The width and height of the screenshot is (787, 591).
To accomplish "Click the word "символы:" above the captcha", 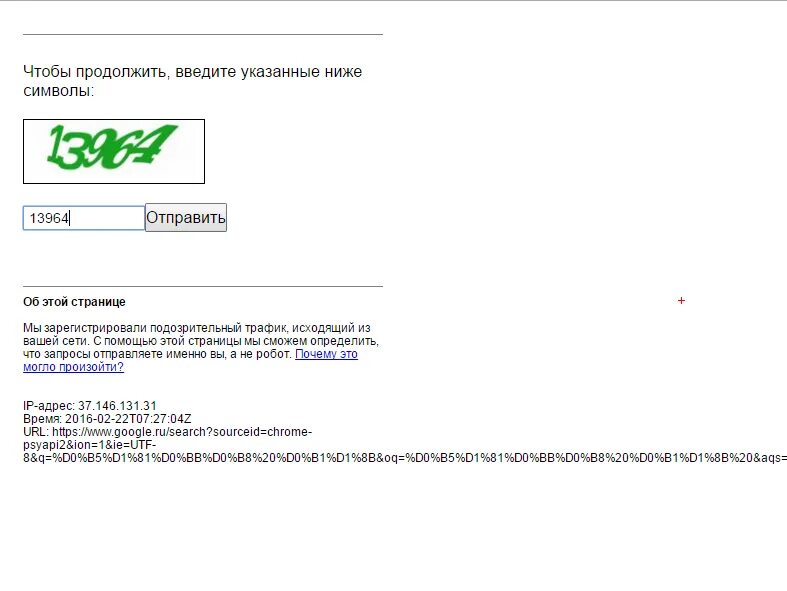I will click(x=59, y=91).
